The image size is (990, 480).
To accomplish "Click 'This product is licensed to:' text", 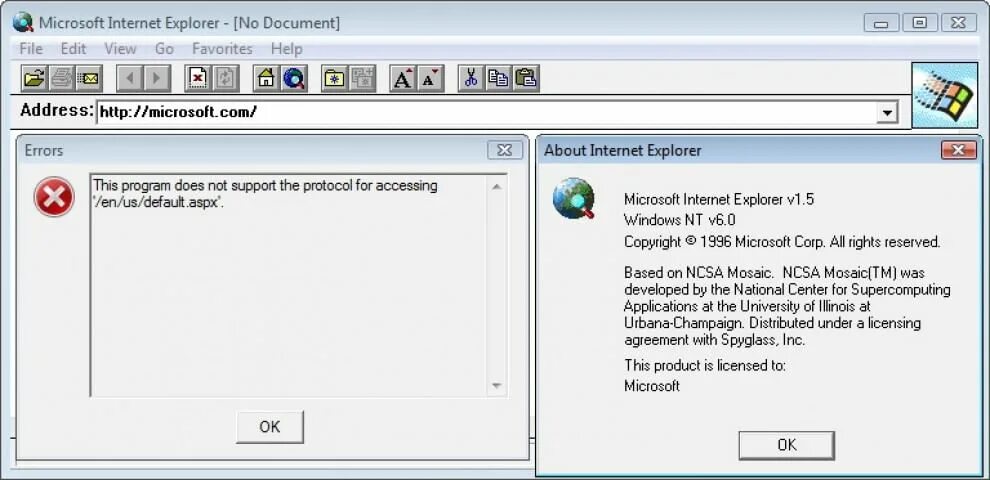I will (x=705, y=365).
